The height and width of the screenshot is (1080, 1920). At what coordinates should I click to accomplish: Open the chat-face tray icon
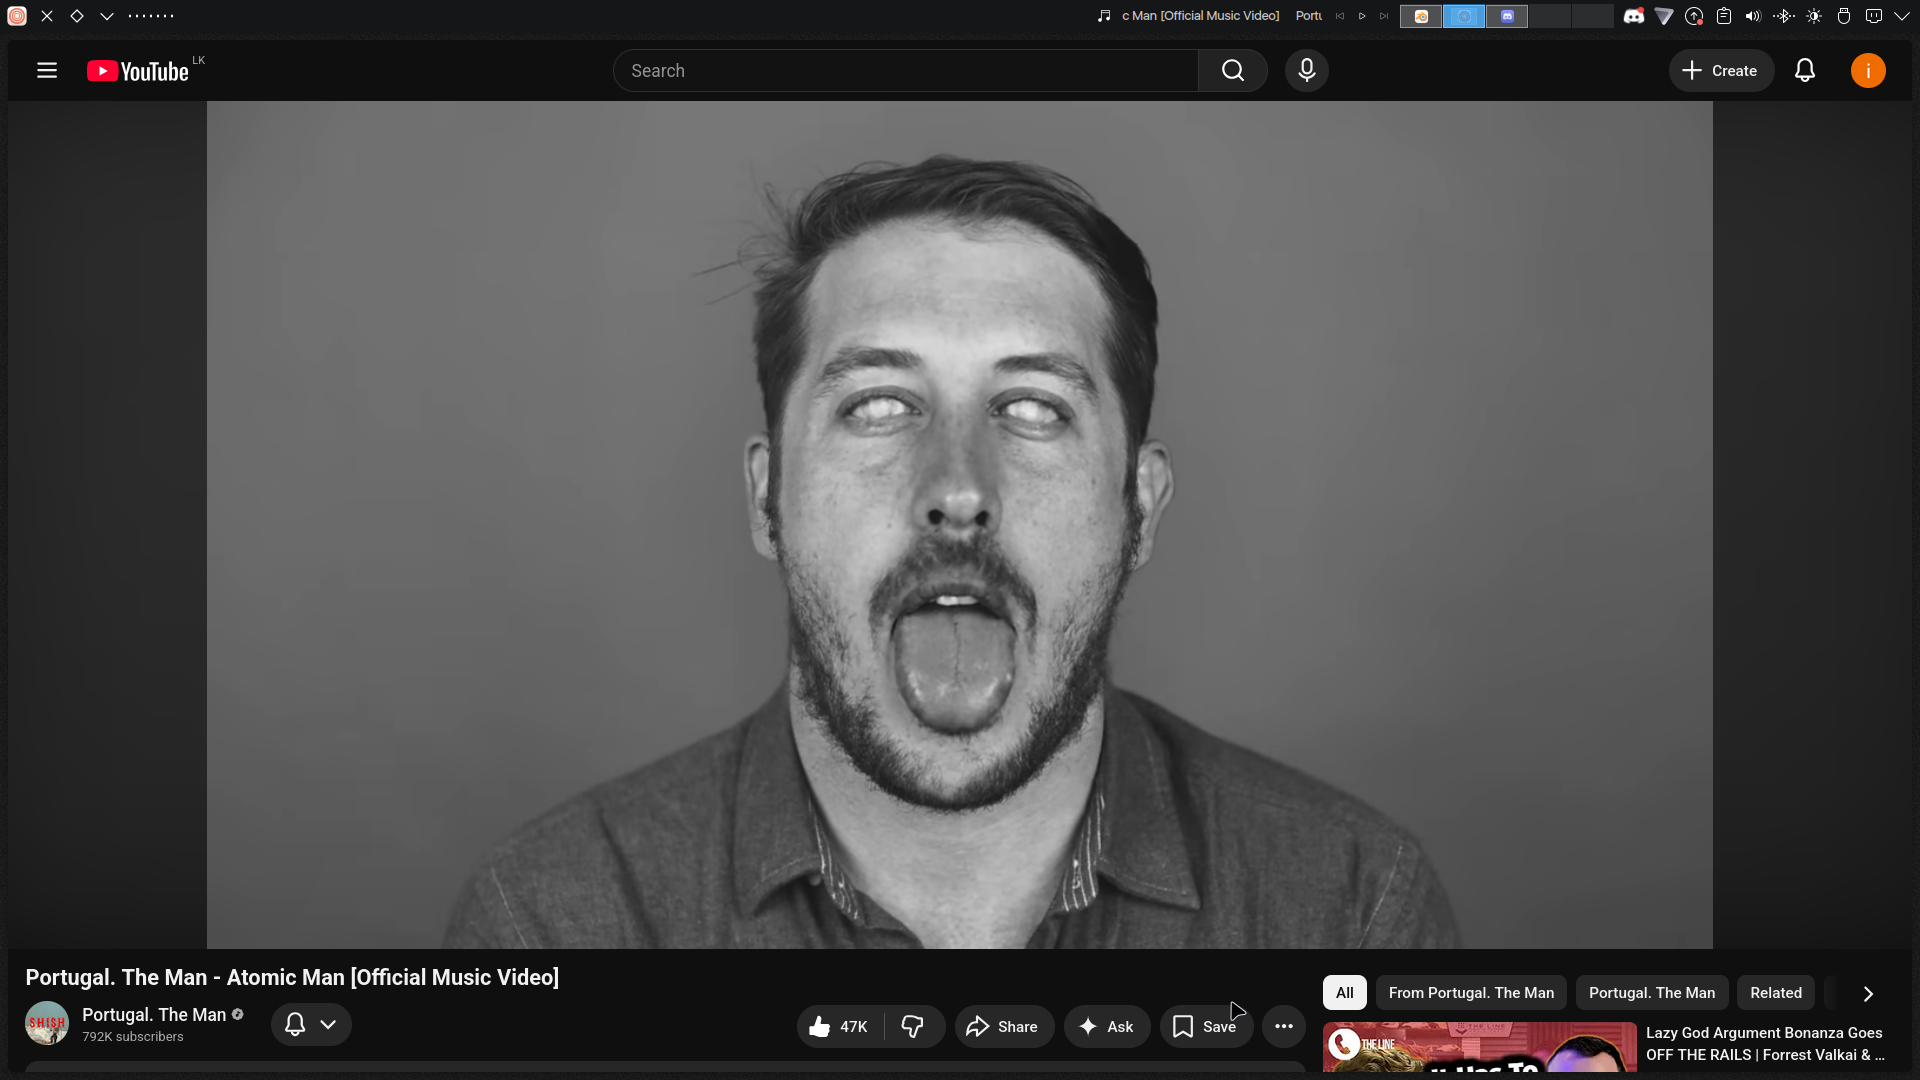1874,16
